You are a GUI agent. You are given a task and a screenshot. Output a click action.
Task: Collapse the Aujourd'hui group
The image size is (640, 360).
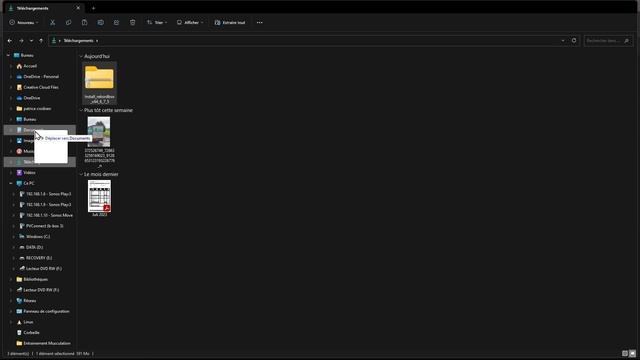tap(81, 56)
